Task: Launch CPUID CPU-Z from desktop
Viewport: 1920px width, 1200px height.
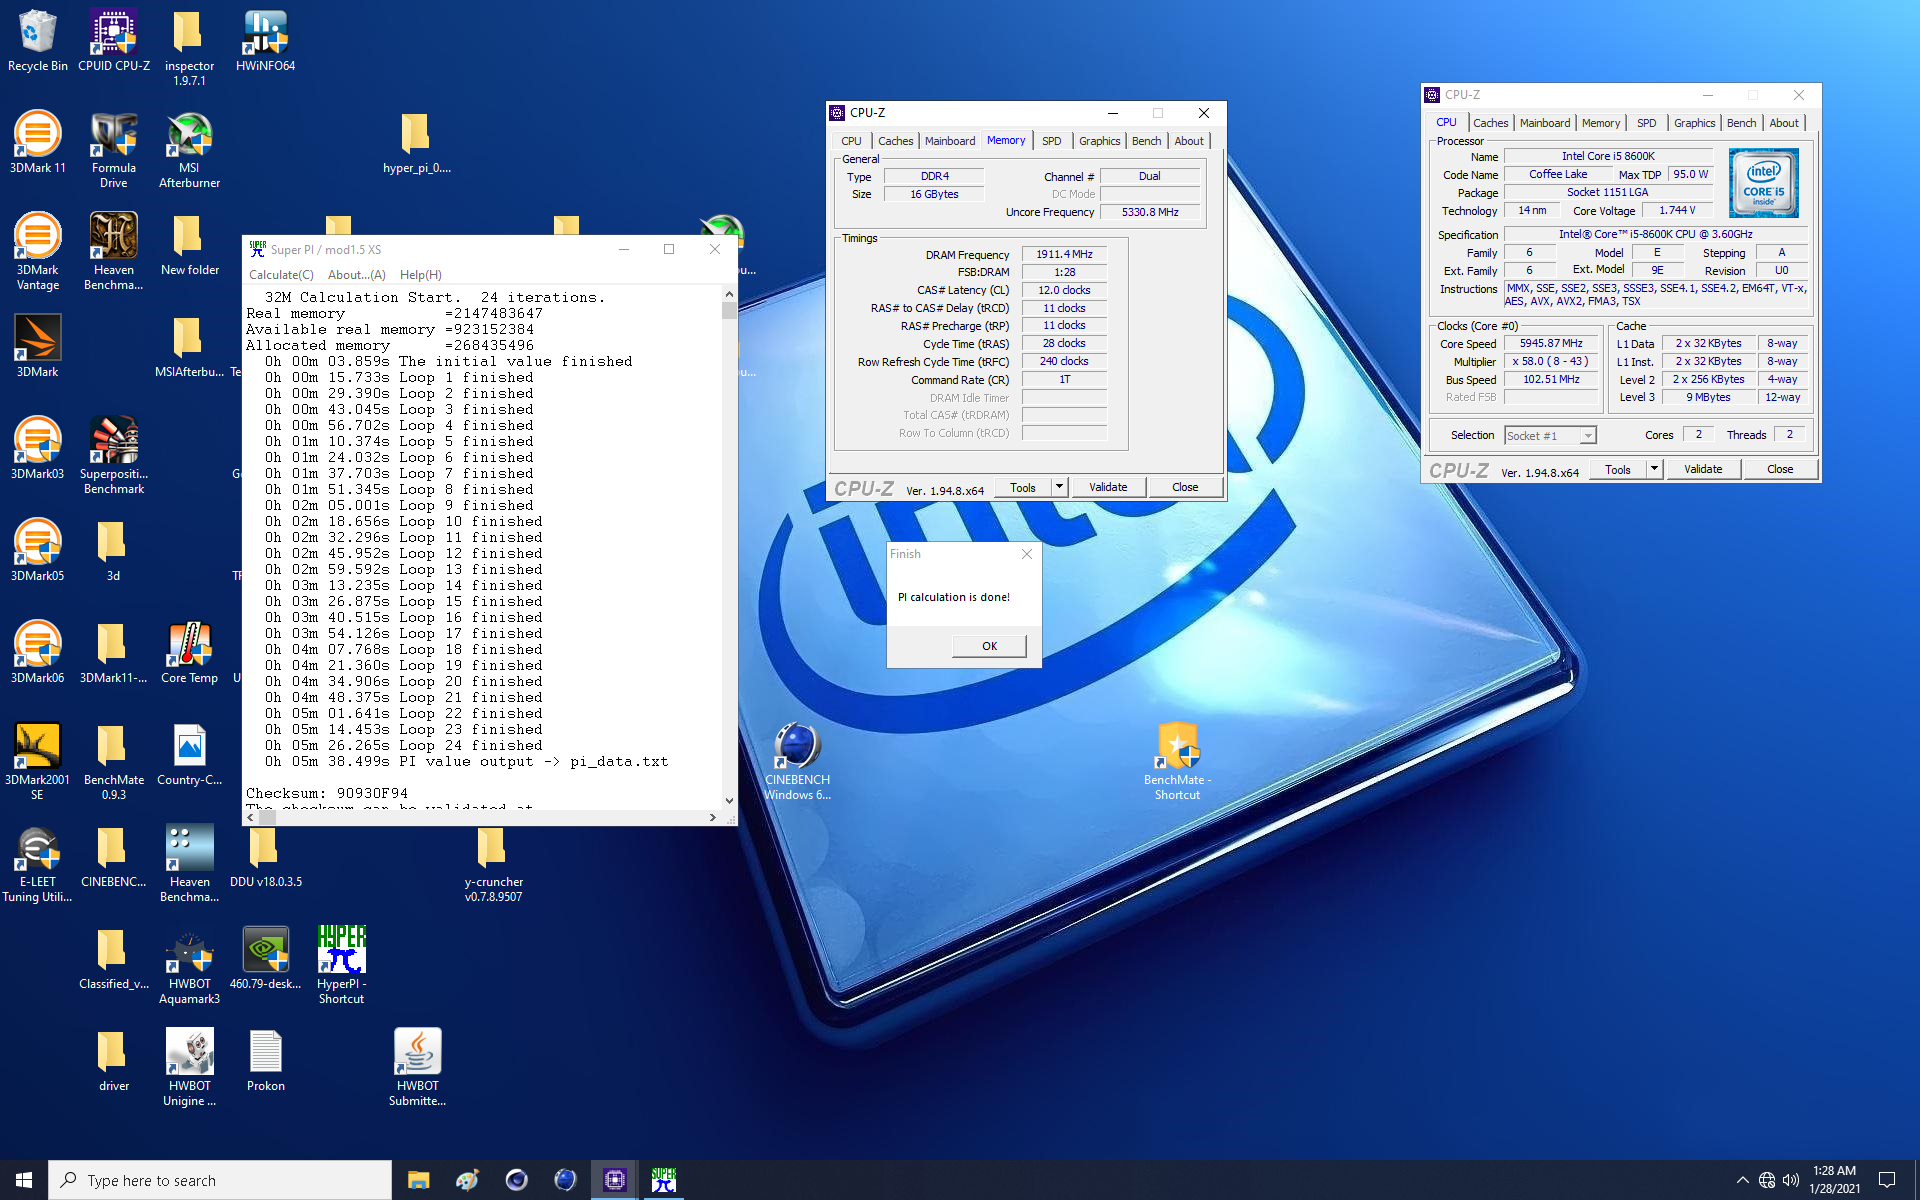Action: pos(114,40)
